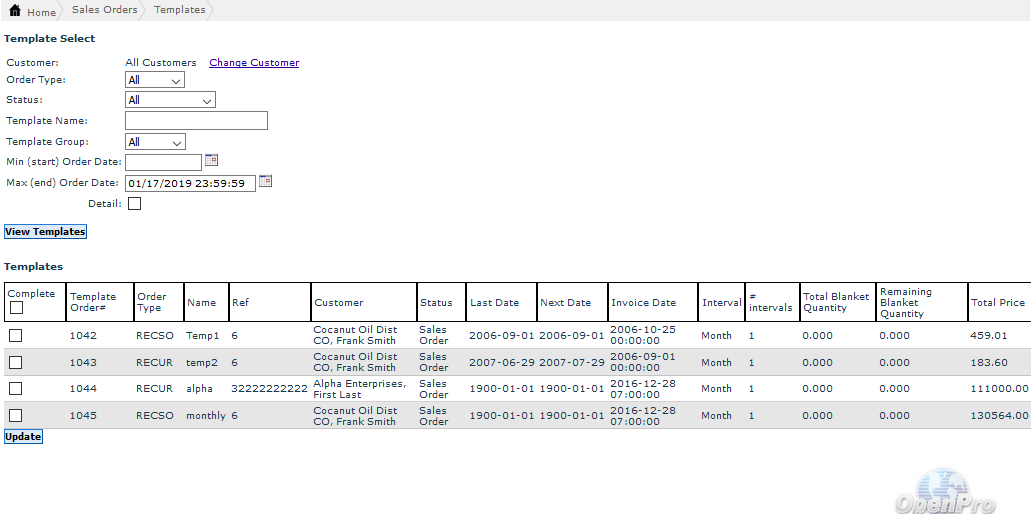Toggle the Detail checkbox

click(135, 204)
